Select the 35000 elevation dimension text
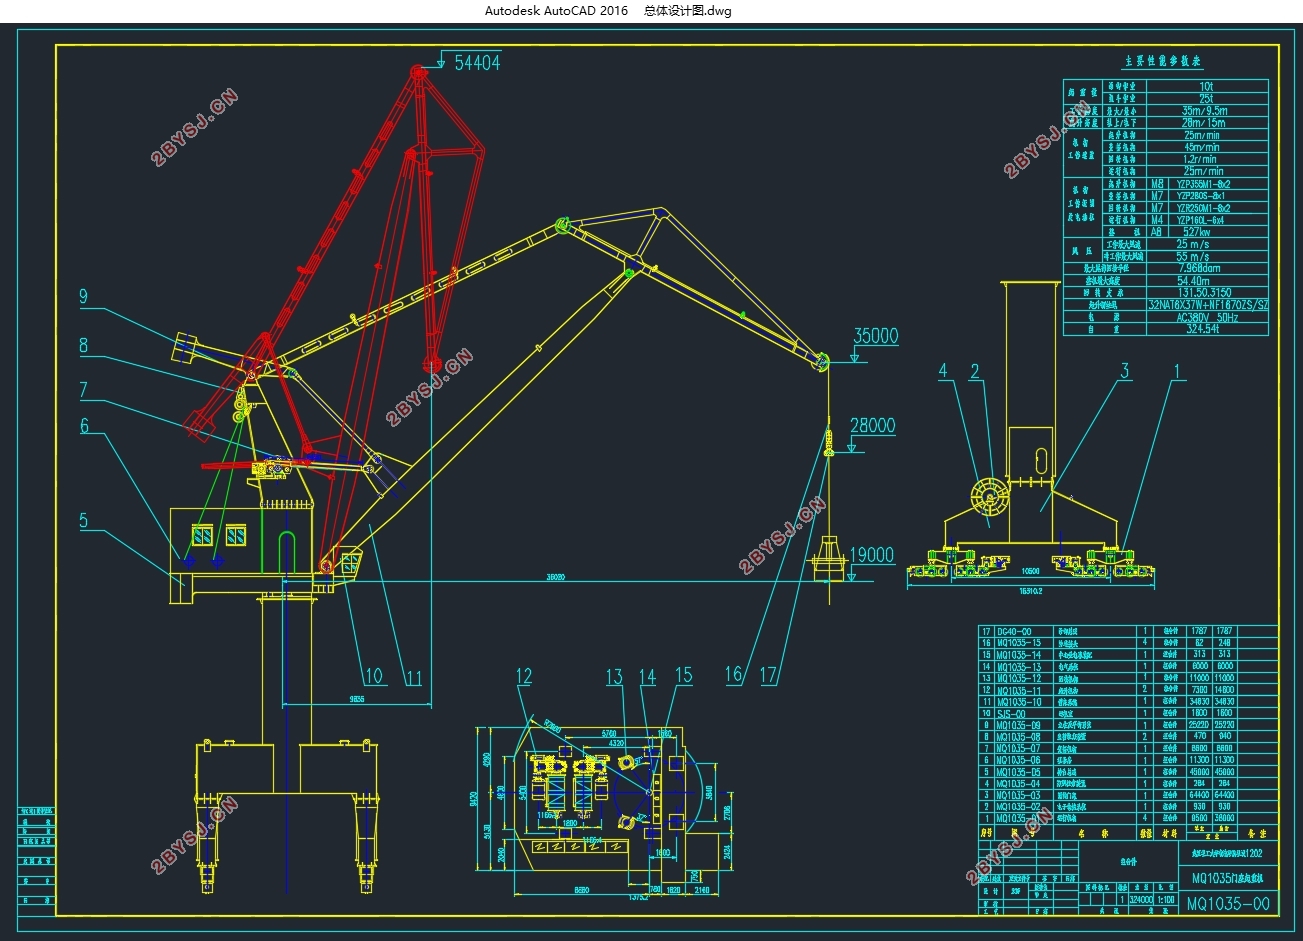This screenshot has height=941, width=1303. coord(876,337)
